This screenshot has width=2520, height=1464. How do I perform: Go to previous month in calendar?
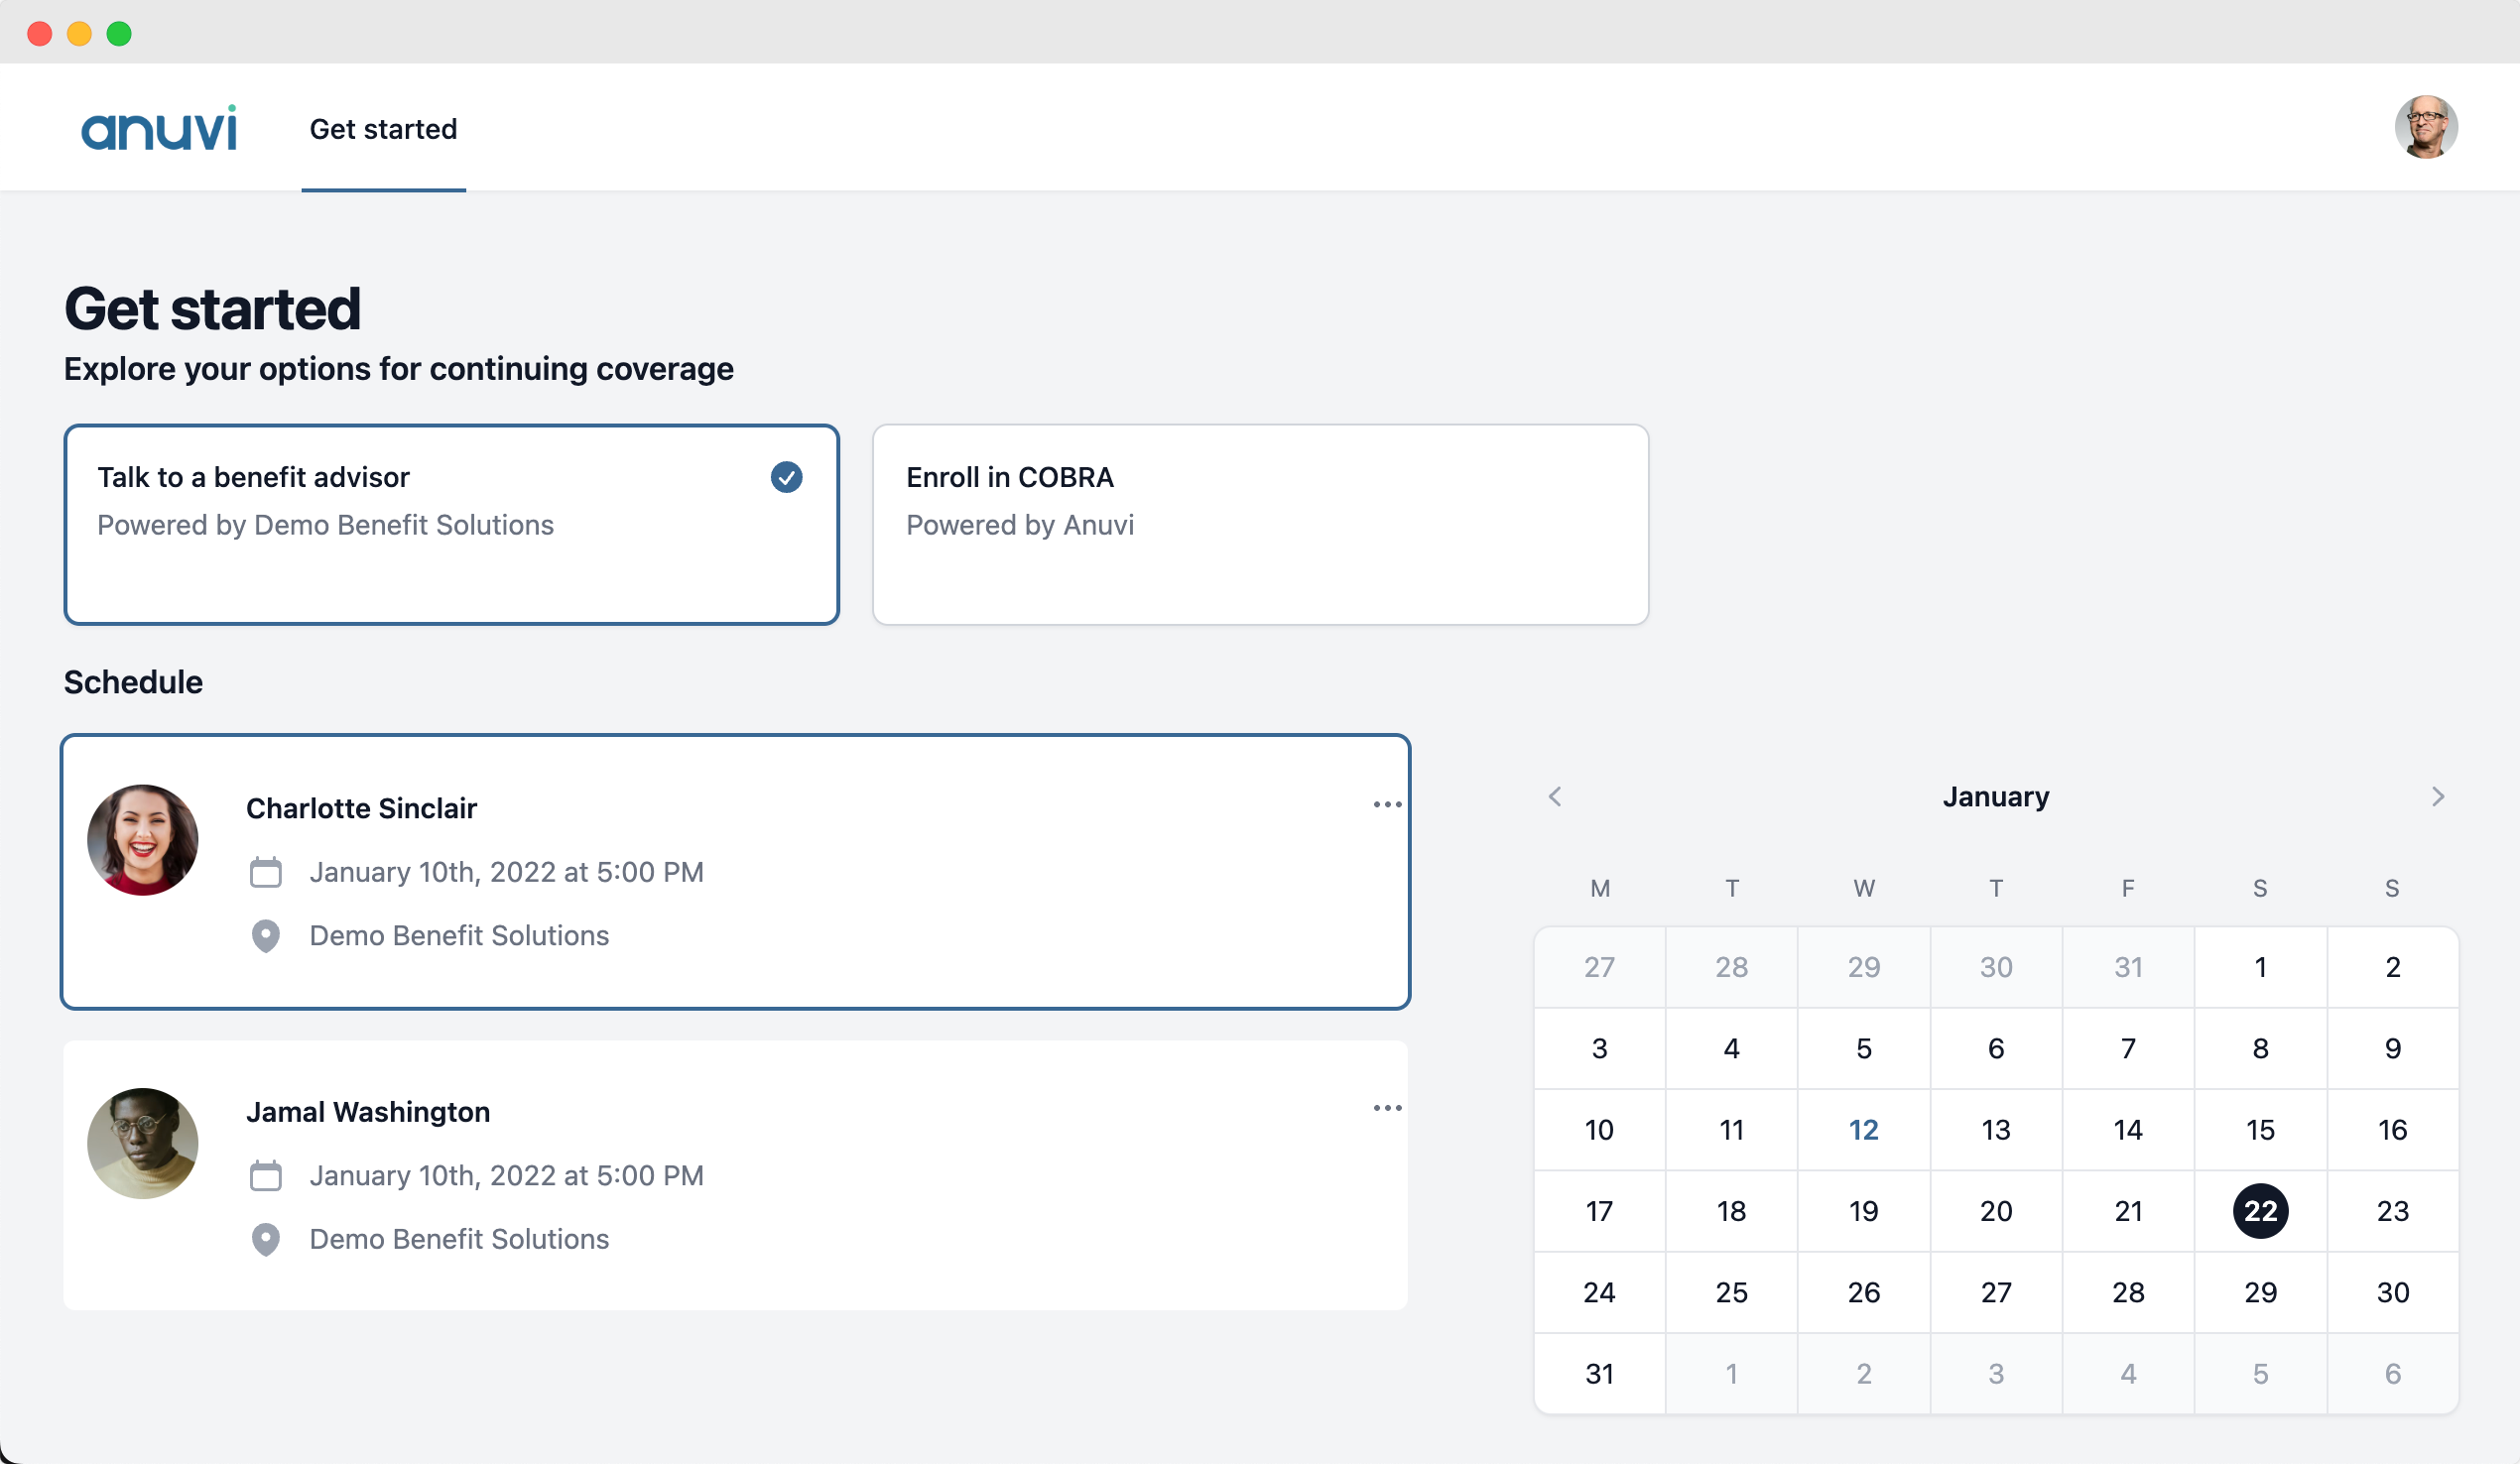[1554, 797]
